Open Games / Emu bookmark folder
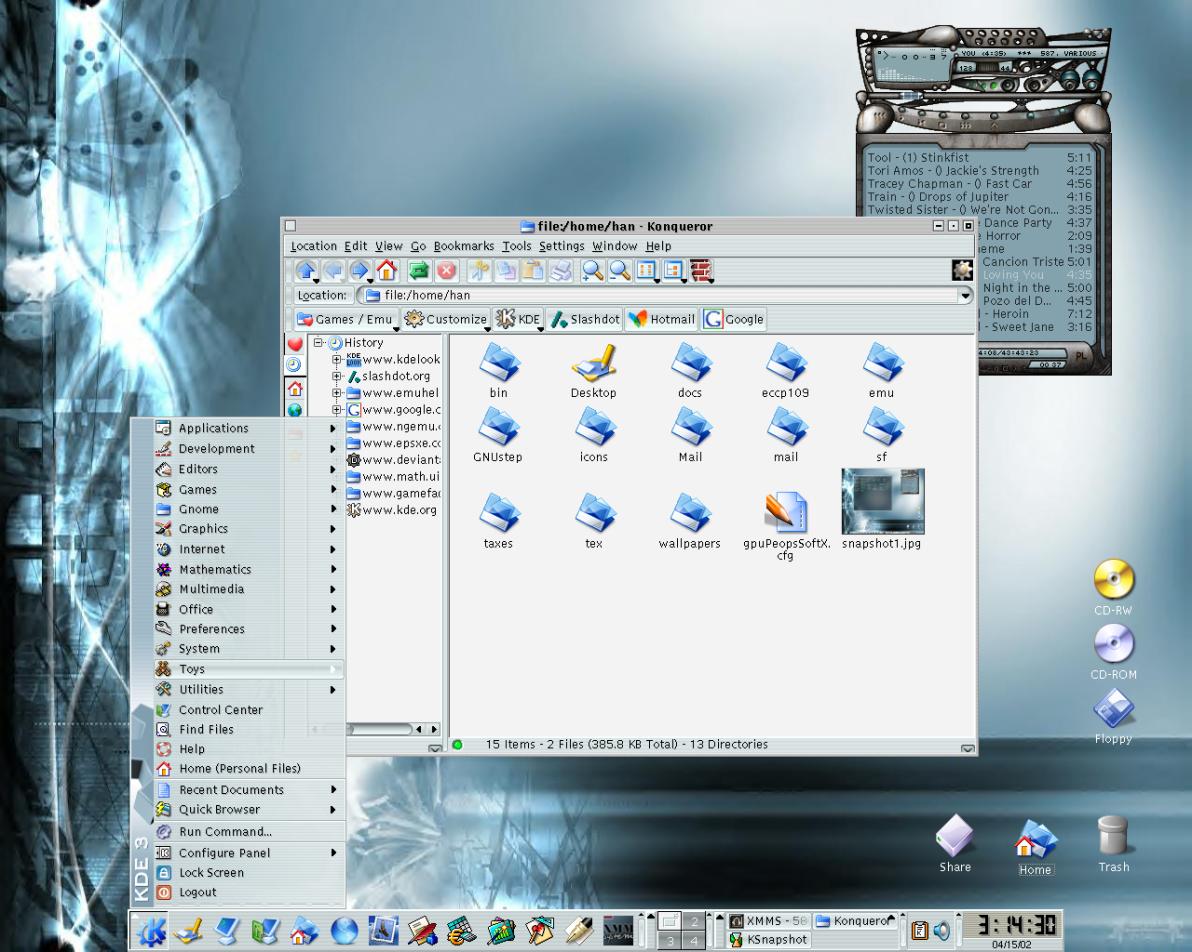 345,319
